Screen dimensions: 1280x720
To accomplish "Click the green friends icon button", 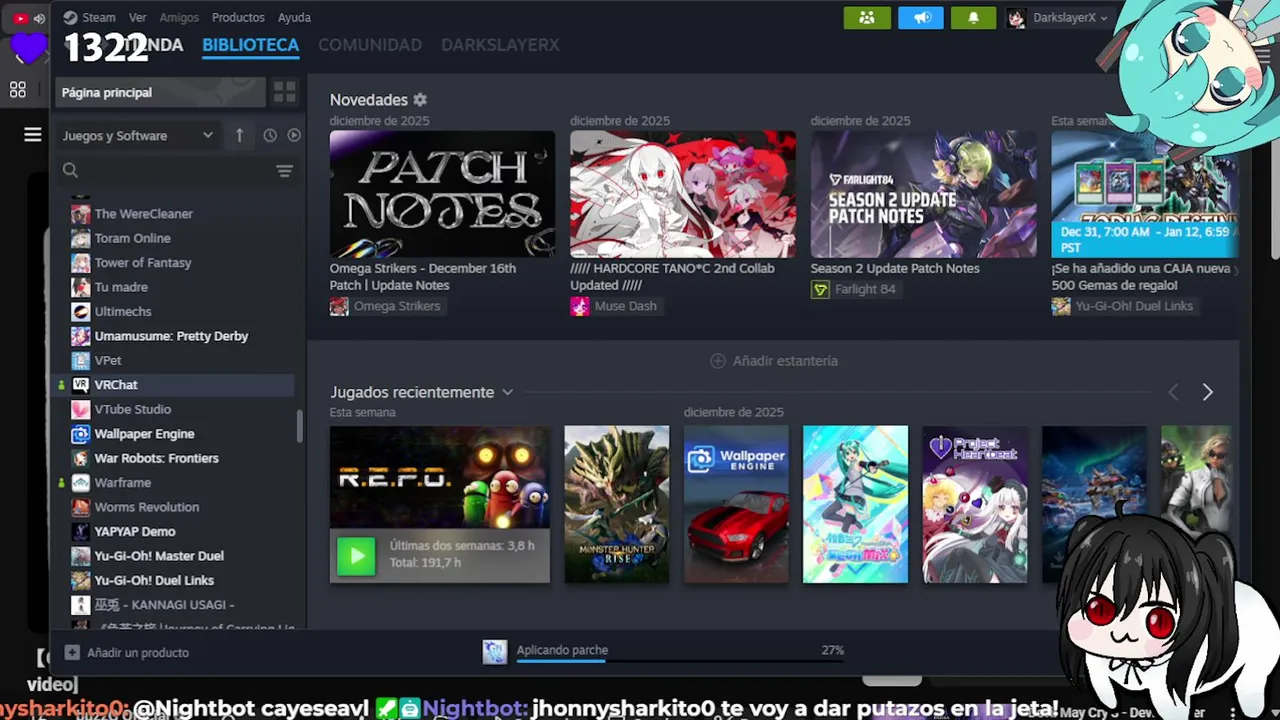I will [x=867, y=18].
